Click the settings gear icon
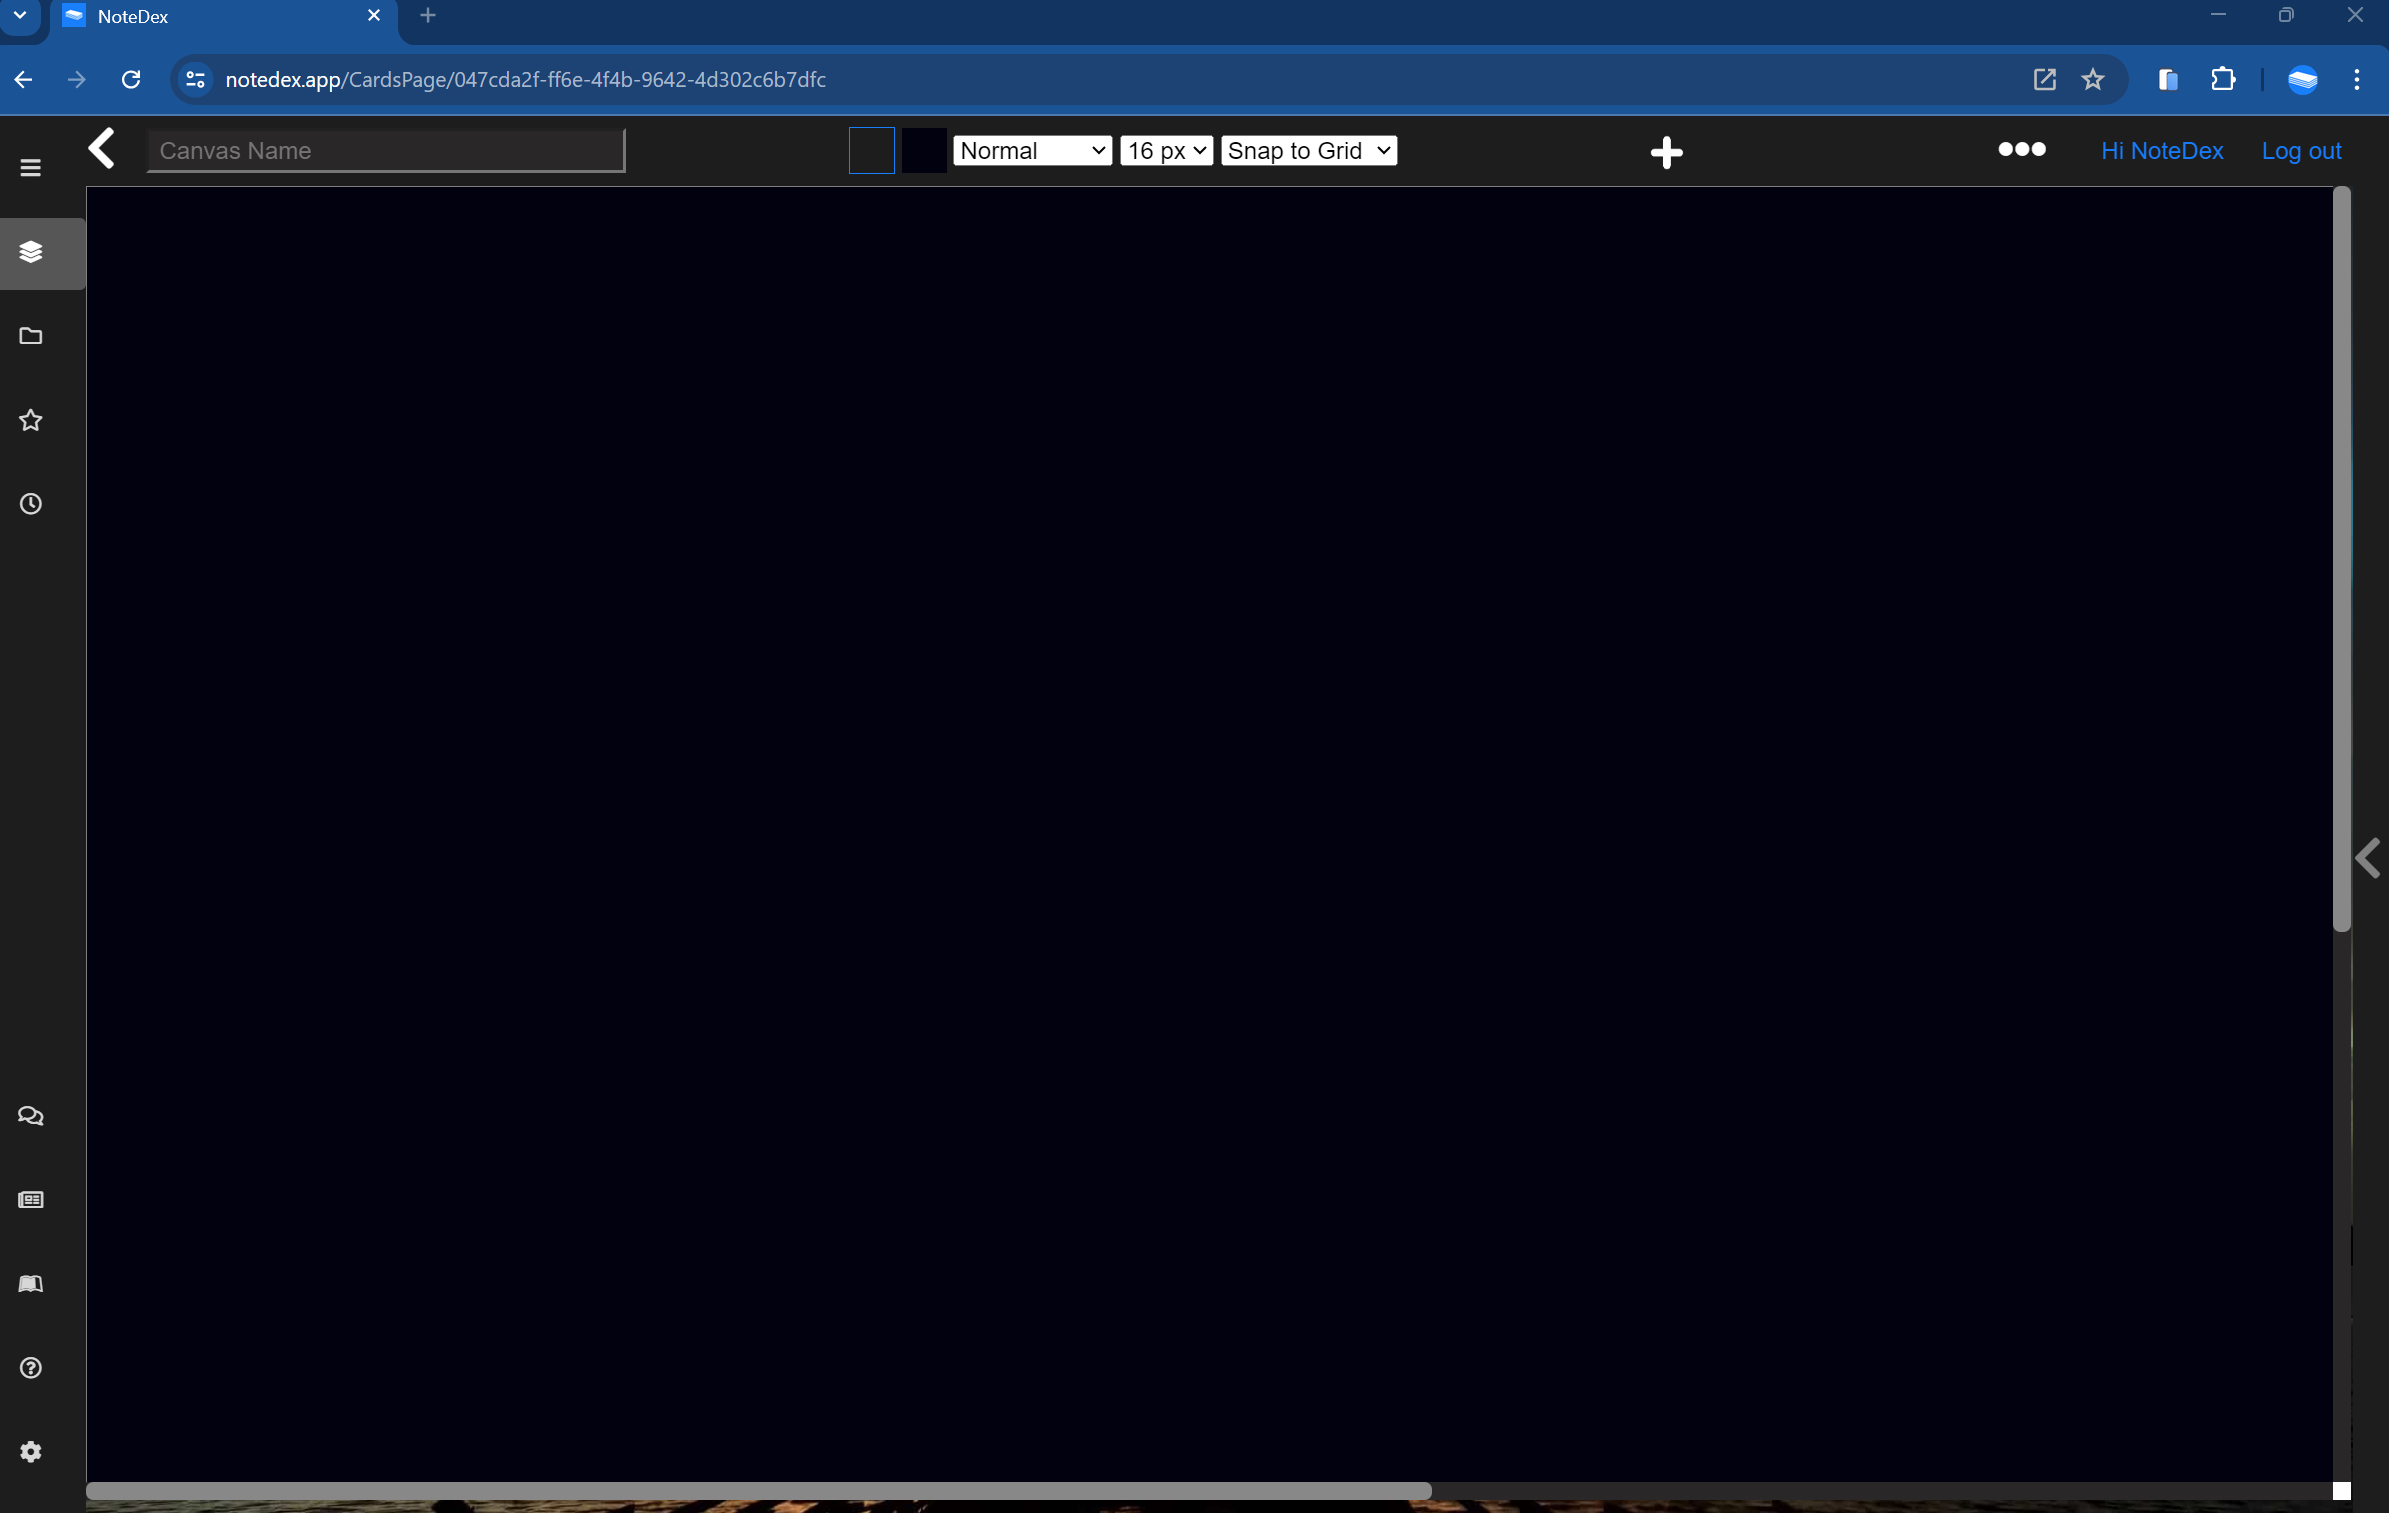 pyautogui.click(x=31, y=1452)
